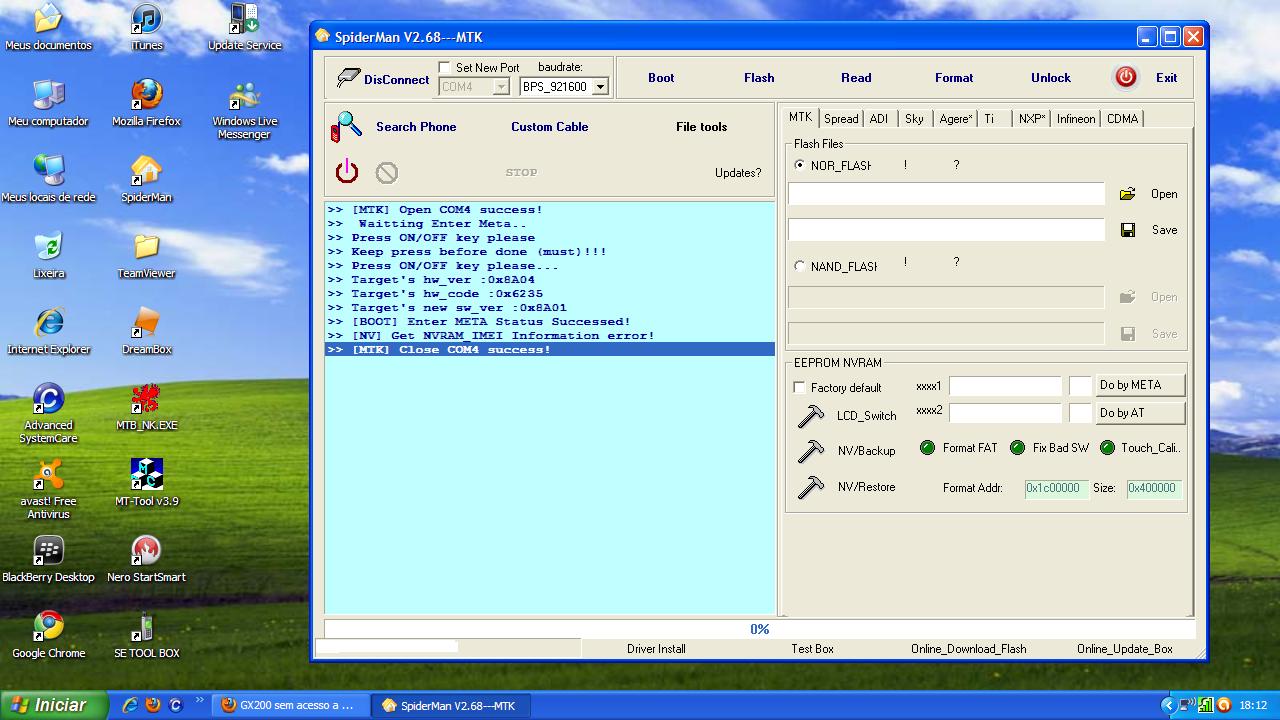The height and width of the screenshot is (720, 1280).
Task: Open the COM4 port dropdown
Action: pyautogui.click(x=501, y=87)
